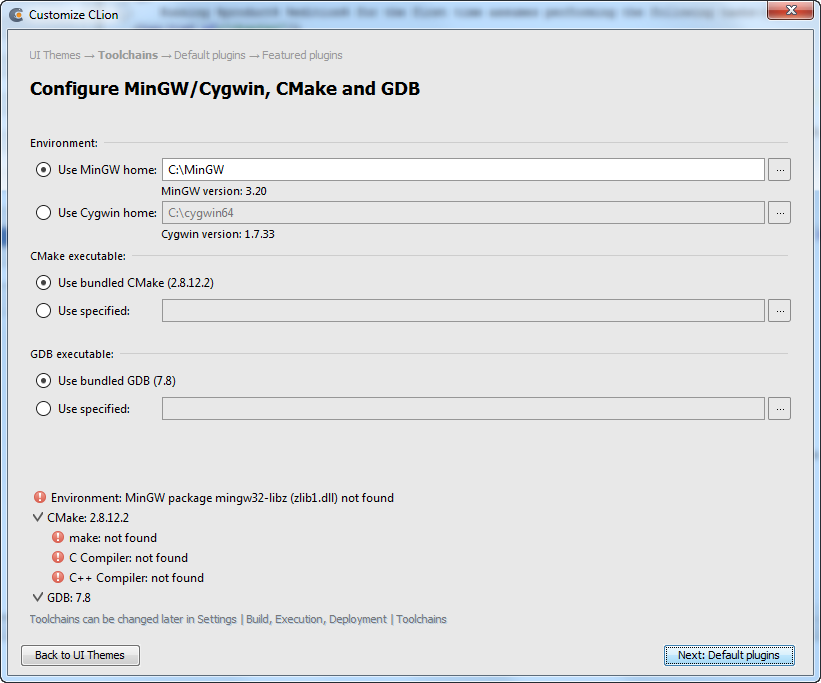Click the Cygwin home path field
The height and width of the screenshot is (683, 821).
tap(463, 213)
